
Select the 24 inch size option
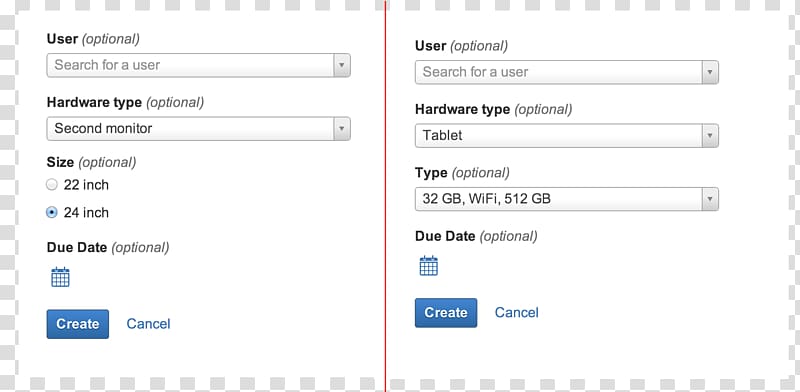point(52,212)
